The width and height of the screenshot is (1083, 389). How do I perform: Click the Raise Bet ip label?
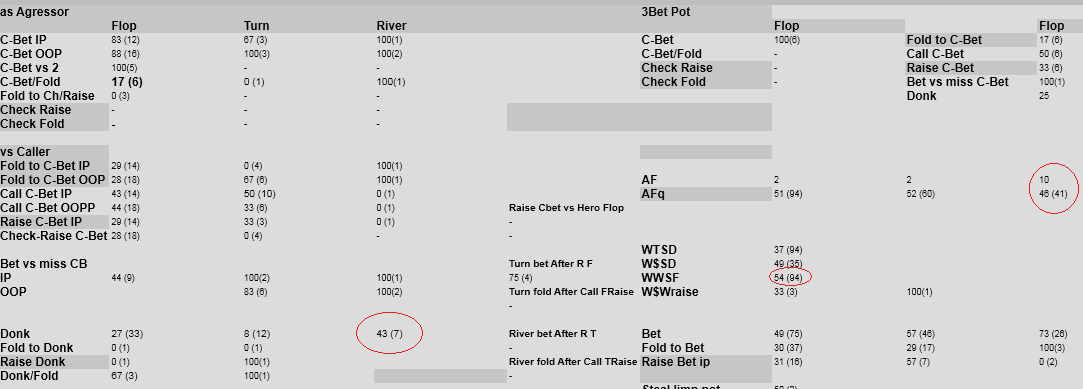(675, 361)
